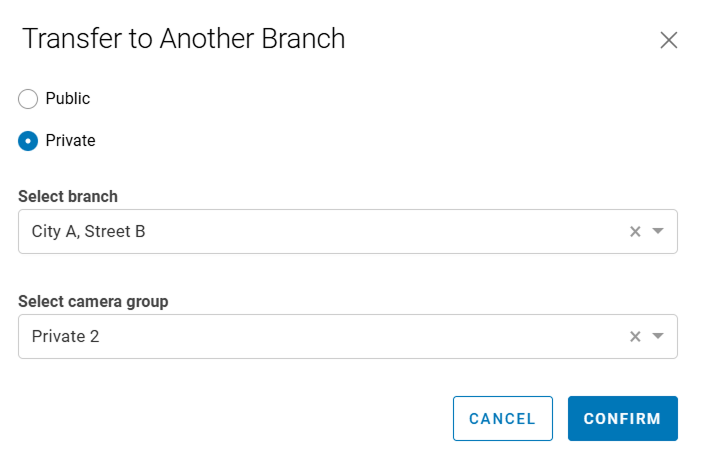The height and width of the screenshot is (462, 707).
Task: Confirm the branch transfer
Action: (x=622, y=419)
